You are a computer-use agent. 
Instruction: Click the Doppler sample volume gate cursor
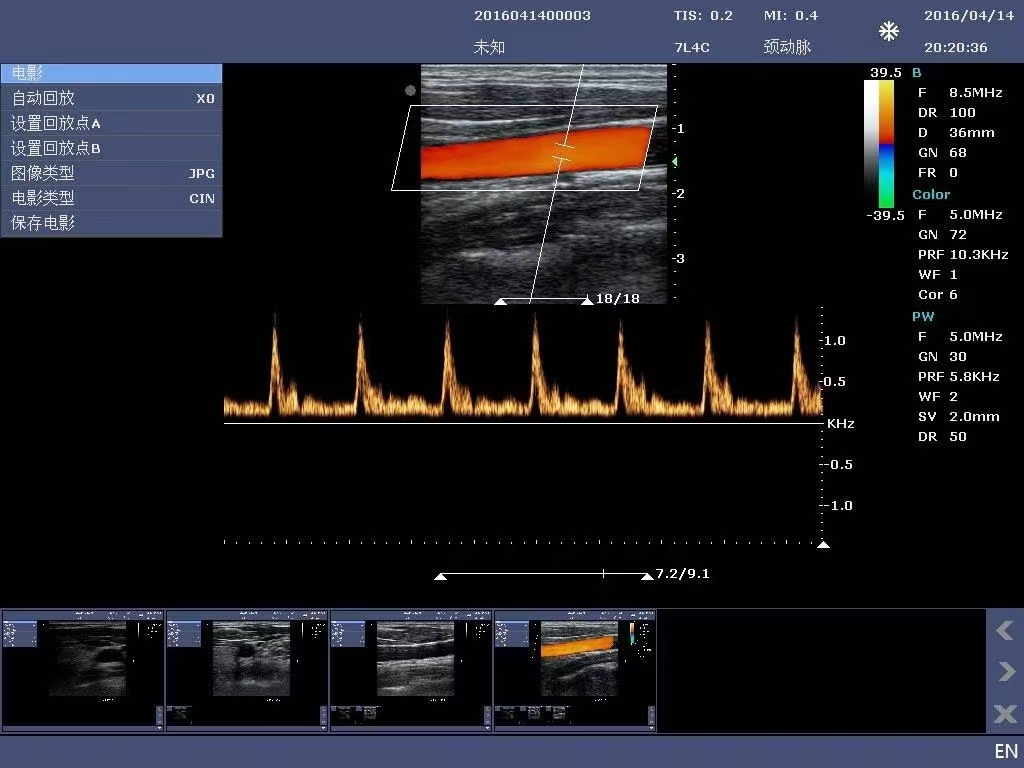pyautogui.click(x=563, y=152)
